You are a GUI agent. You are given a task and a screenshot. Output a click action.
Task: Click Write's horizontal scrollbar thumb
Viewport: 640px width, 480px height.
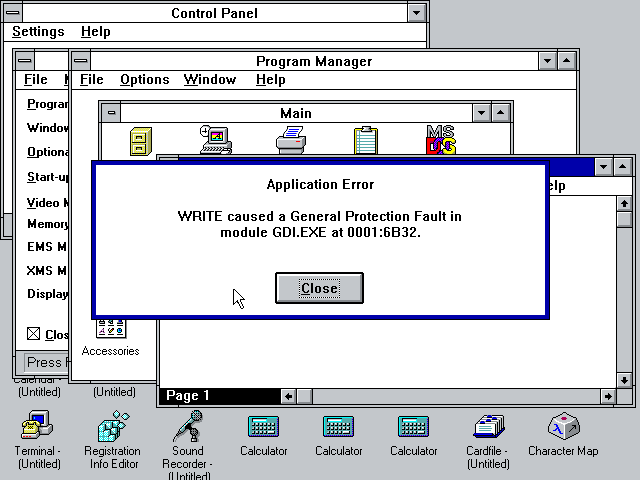[x=304, y=396]
